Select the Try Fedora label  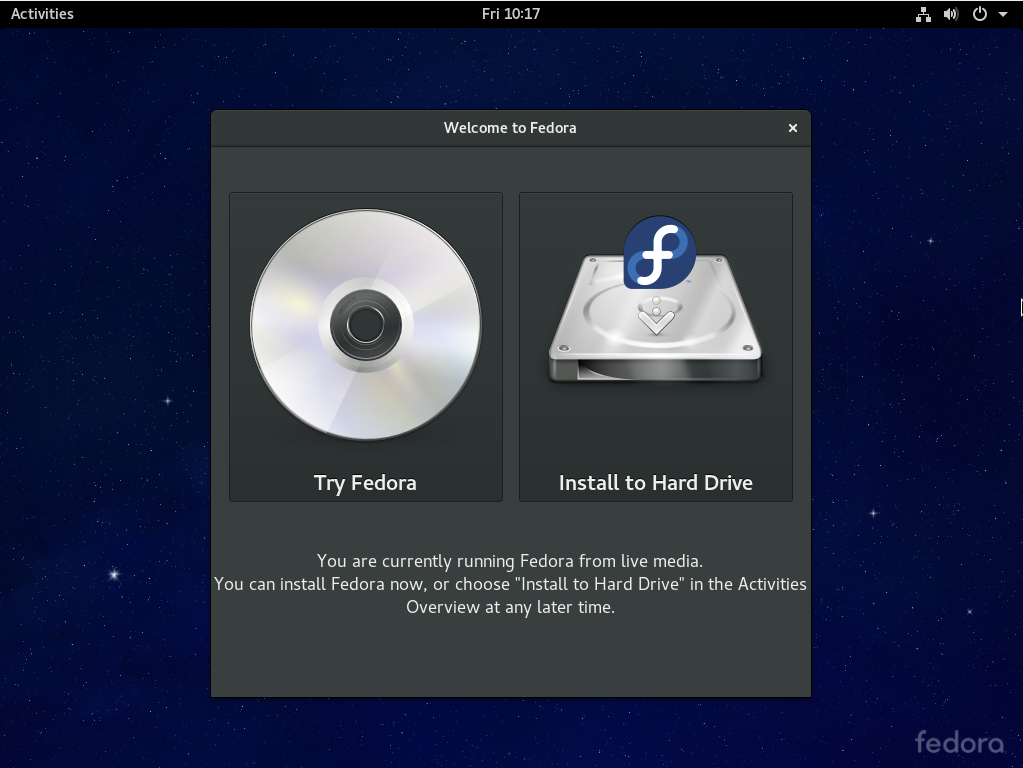365,483
